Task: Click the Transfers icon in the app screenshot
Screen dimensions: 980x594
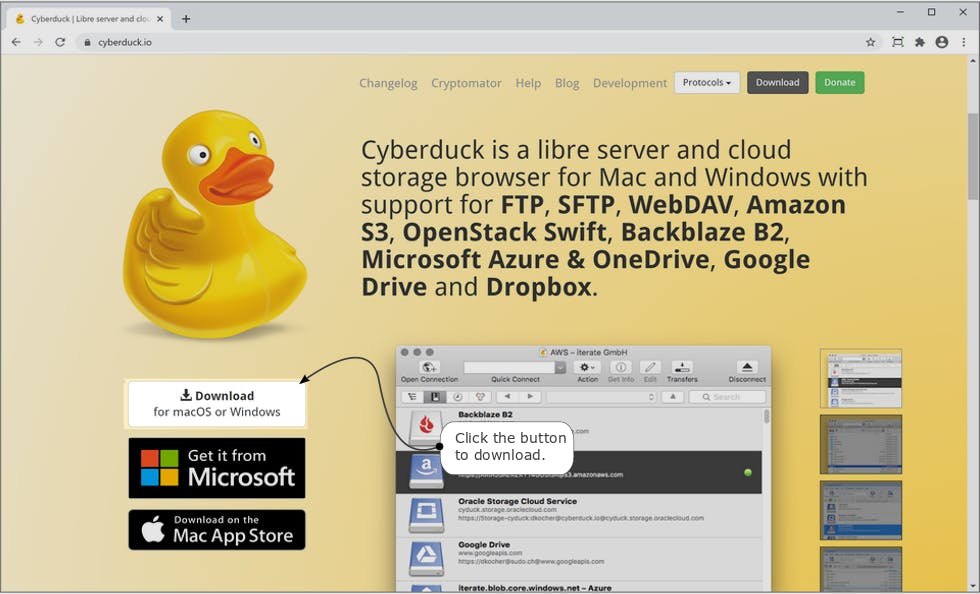Action: 682,368
